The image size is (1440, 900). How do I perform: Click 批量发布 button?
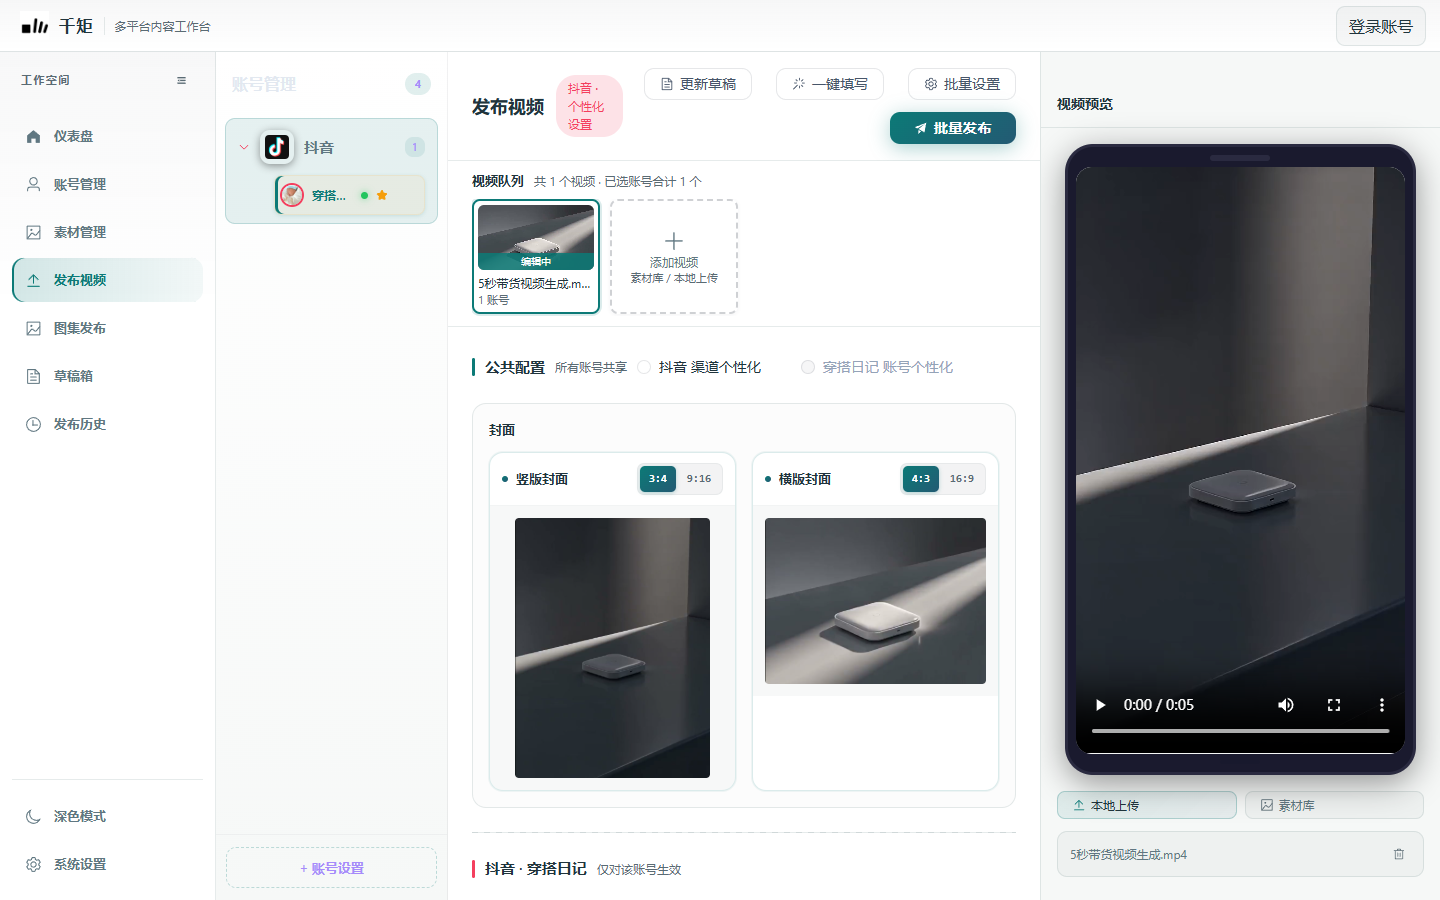(953, 128)
